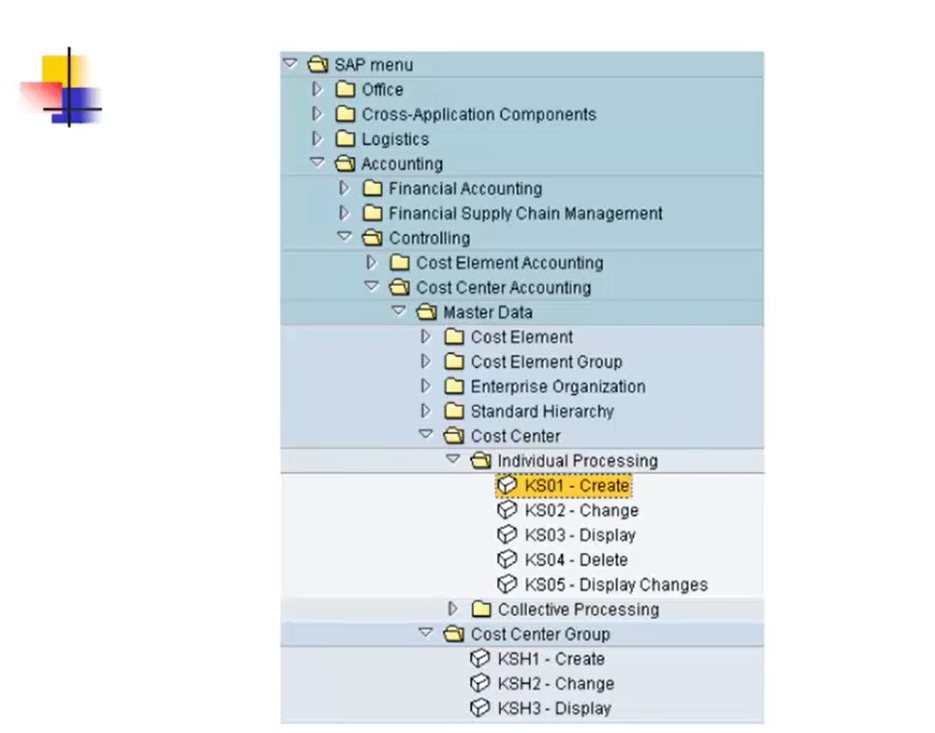The image size is (935, 733).
Task: Select the 'Standard Hierarchy' label
Action: (542, 412)
